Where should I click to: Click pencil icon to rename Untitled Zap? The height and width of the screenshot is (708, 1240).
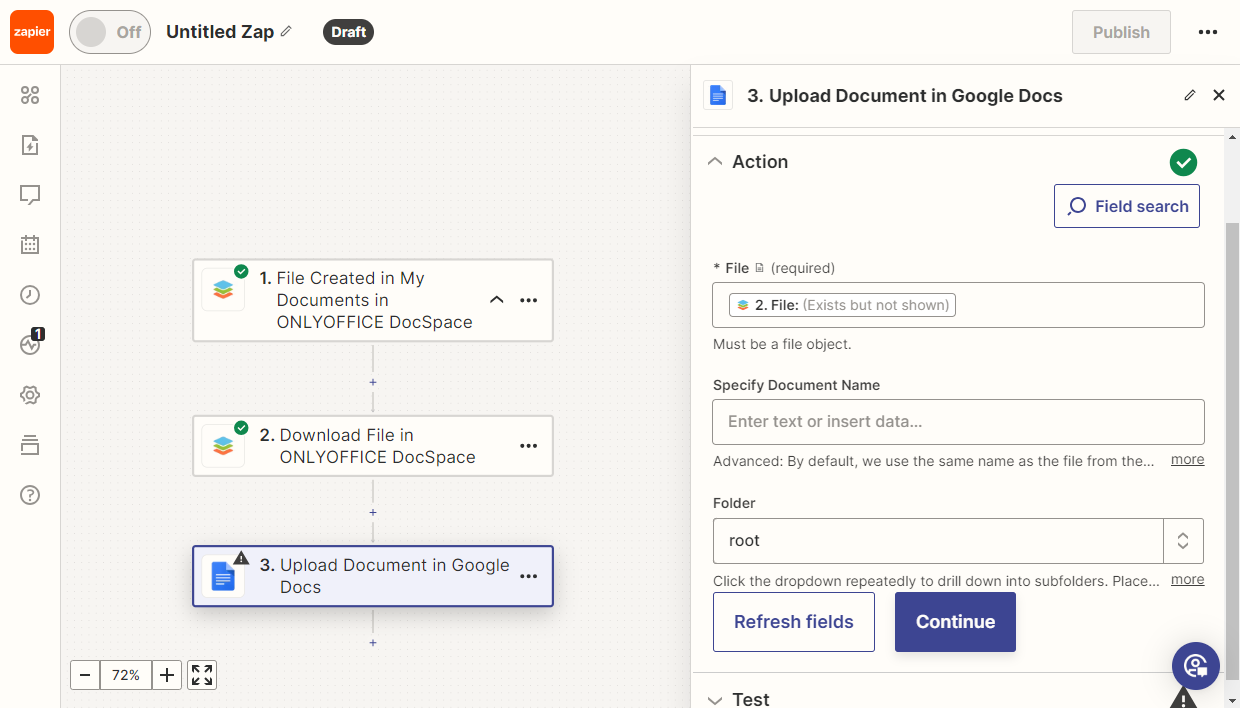click(286, 32)
